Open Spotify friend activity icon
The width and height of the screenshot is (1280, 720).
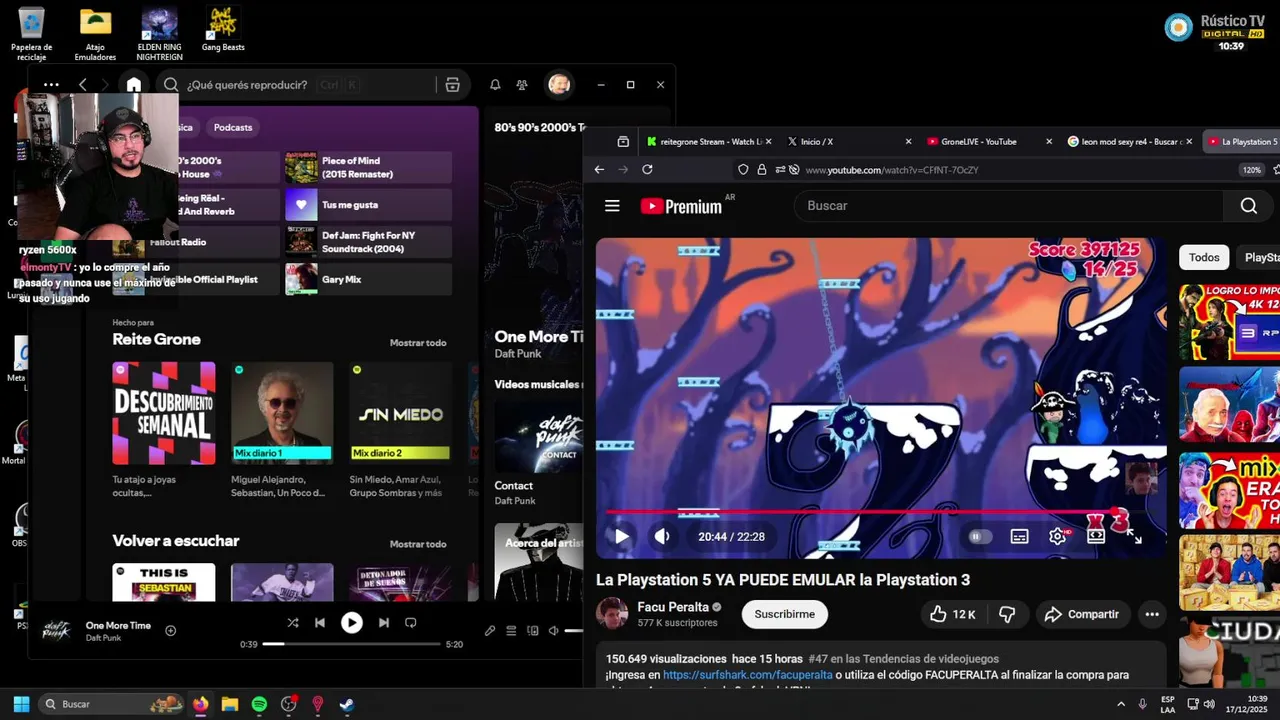[522, 85]
